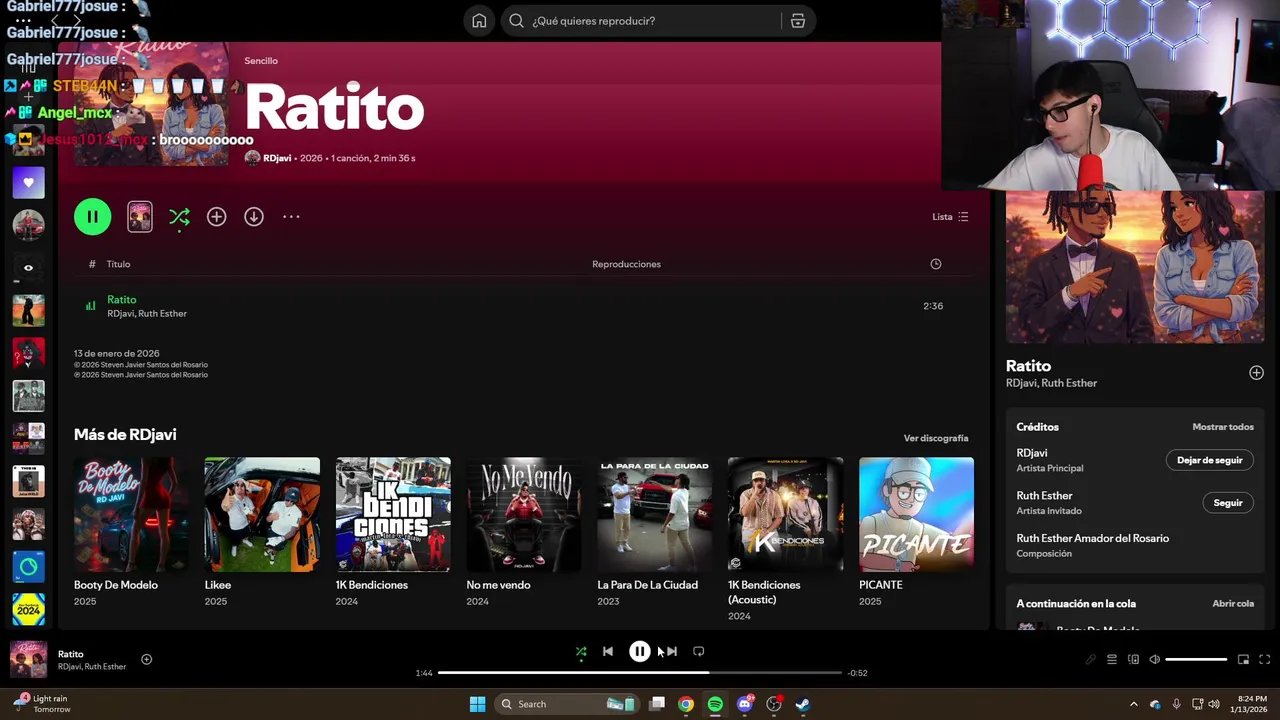Viewport: 1280px width, 720px height.
Task: Open Chrome from the taskbar
Action: (685, 704)
